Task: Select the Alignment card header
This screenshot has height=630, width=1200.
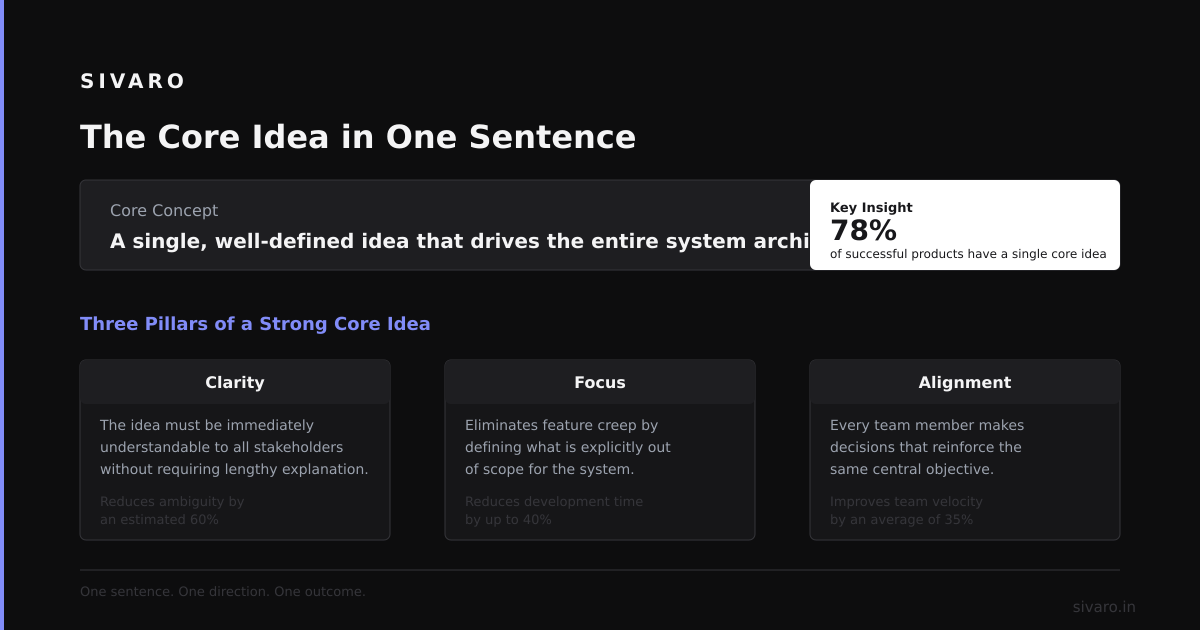Action: click(965, 382)
